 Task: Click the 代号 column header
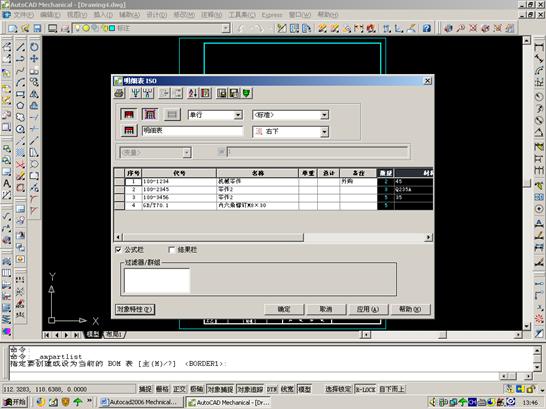[179, 173]
